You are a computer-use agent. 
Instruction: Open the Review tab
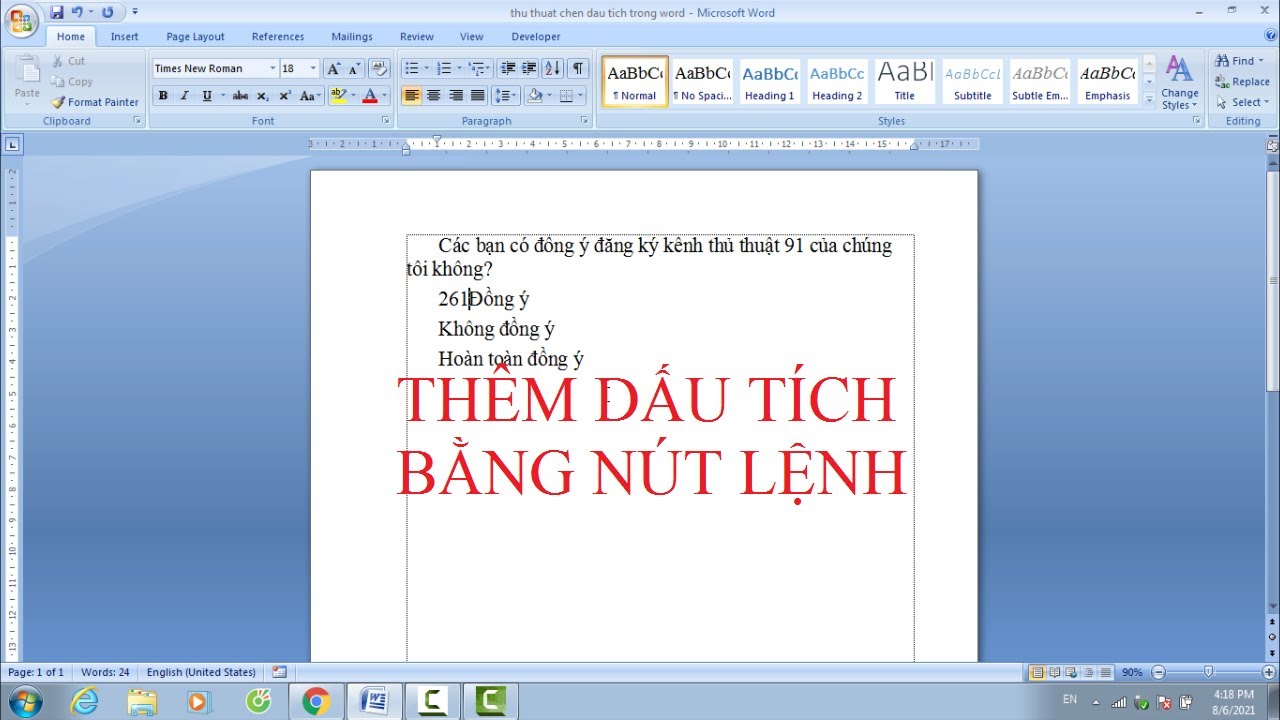417,37
